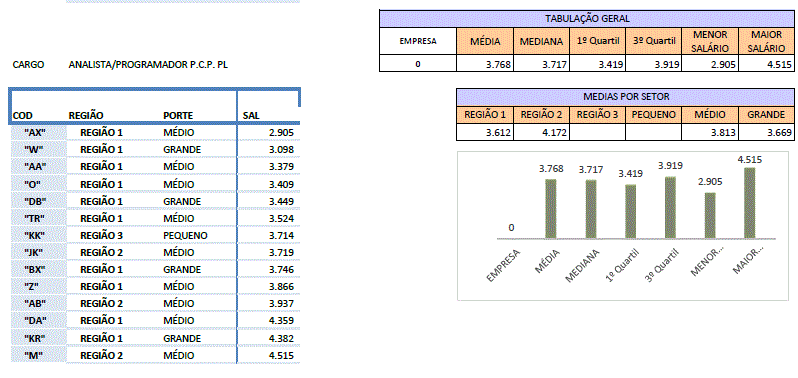
Task: Click the REGIÃO 2 cell in "JK" row
Action: (x=101, y=252)
